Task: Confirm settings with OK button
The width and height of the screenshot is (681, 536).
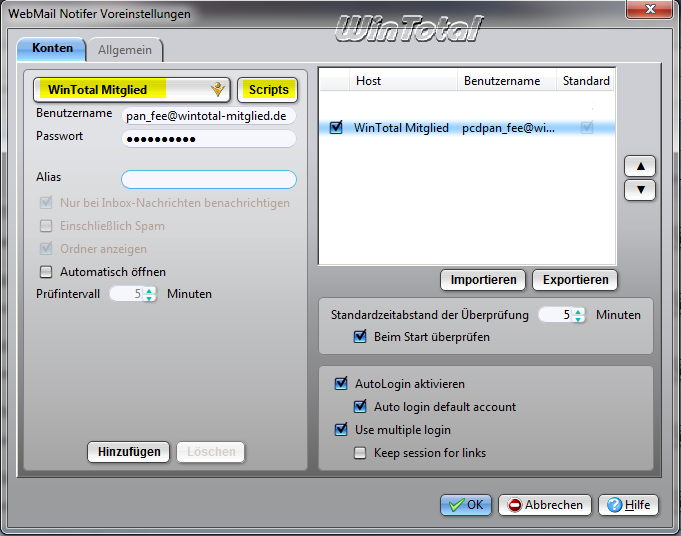Action: point(466,505)
